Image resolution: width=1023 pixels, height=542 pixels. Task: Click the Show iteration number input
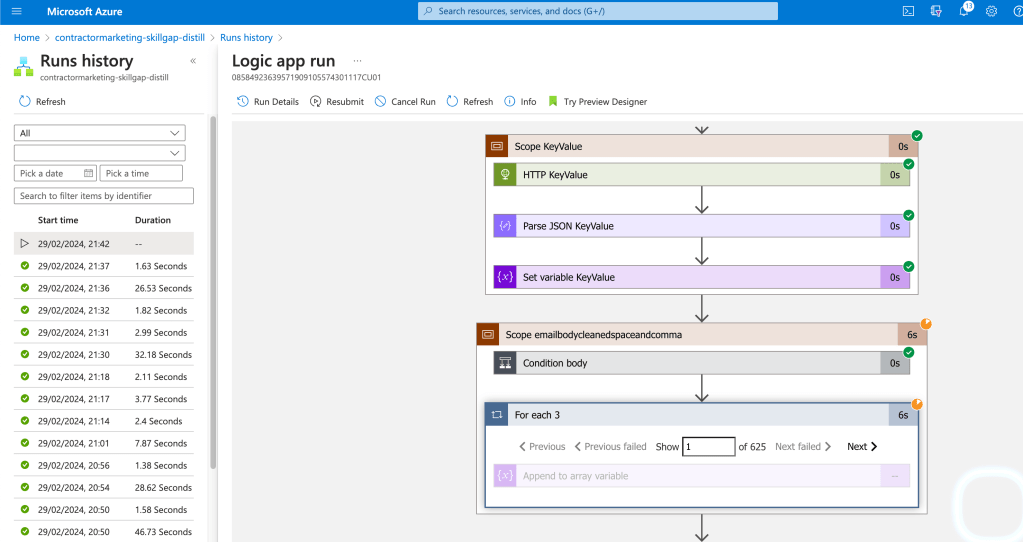tap(709, 446)
